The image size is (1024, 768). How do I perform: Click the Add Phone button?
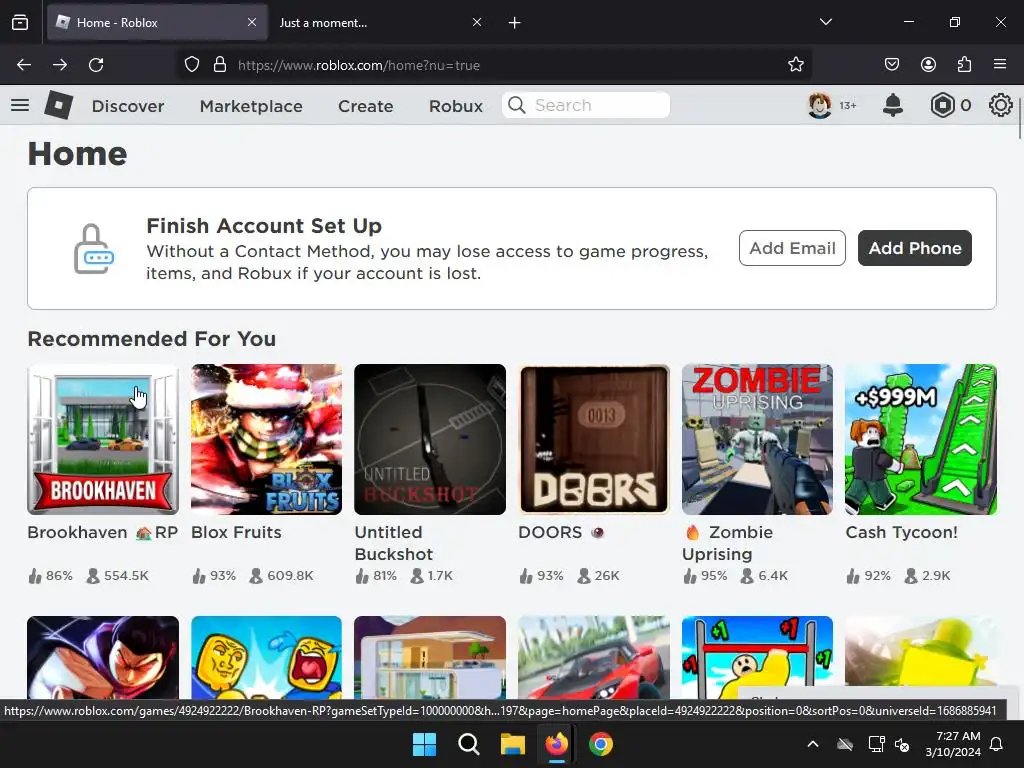(x=915, y=248)
